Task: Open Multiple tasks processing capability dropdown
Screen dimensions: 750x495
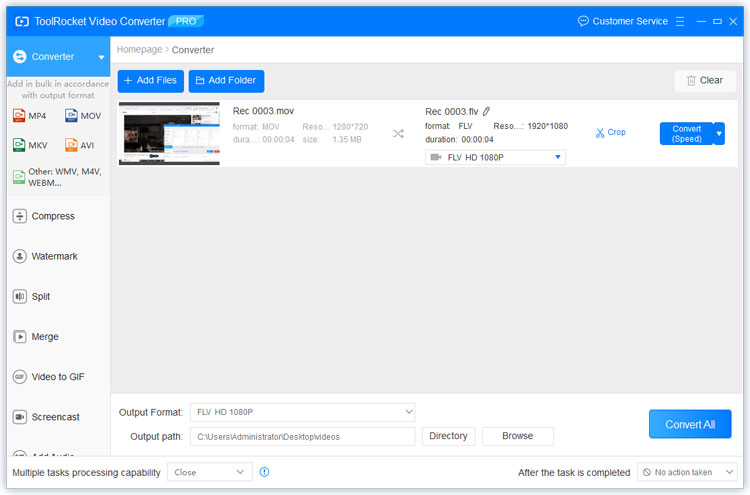Action: coord(210,473)
